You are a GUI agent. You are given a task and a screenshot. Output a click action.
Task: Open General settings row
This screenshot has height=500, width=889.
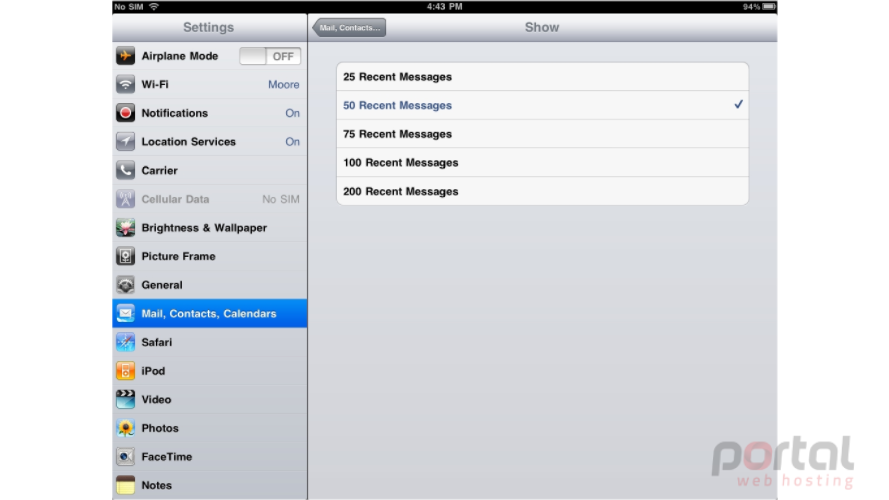point(210,285)
